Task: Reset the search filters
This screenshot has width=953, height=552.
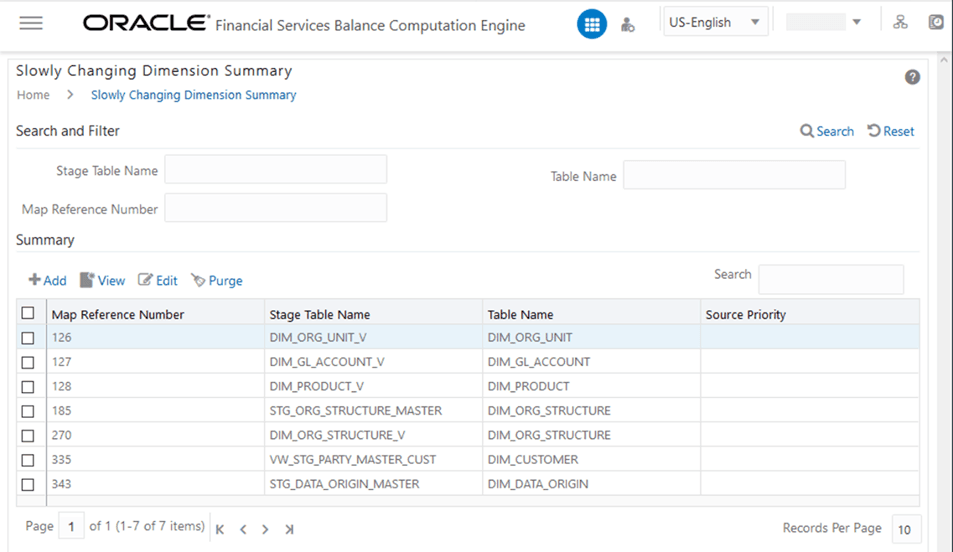Action: [891, 131]
